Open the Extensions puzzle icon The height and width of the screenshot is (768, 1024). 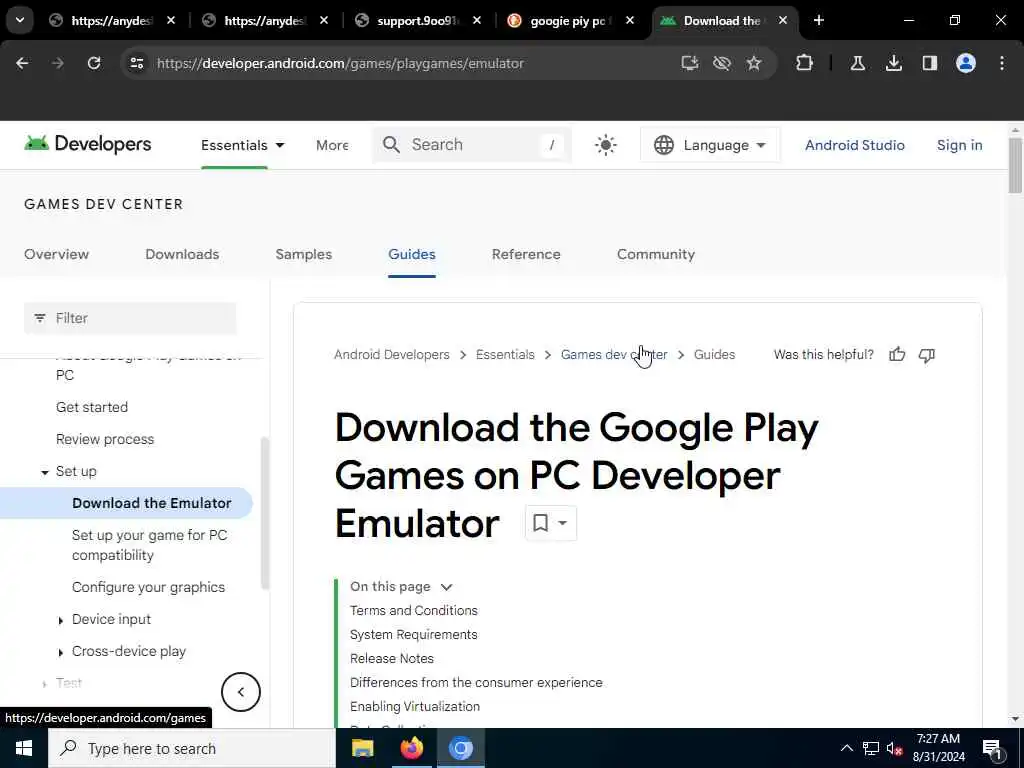tap(805, 63)
